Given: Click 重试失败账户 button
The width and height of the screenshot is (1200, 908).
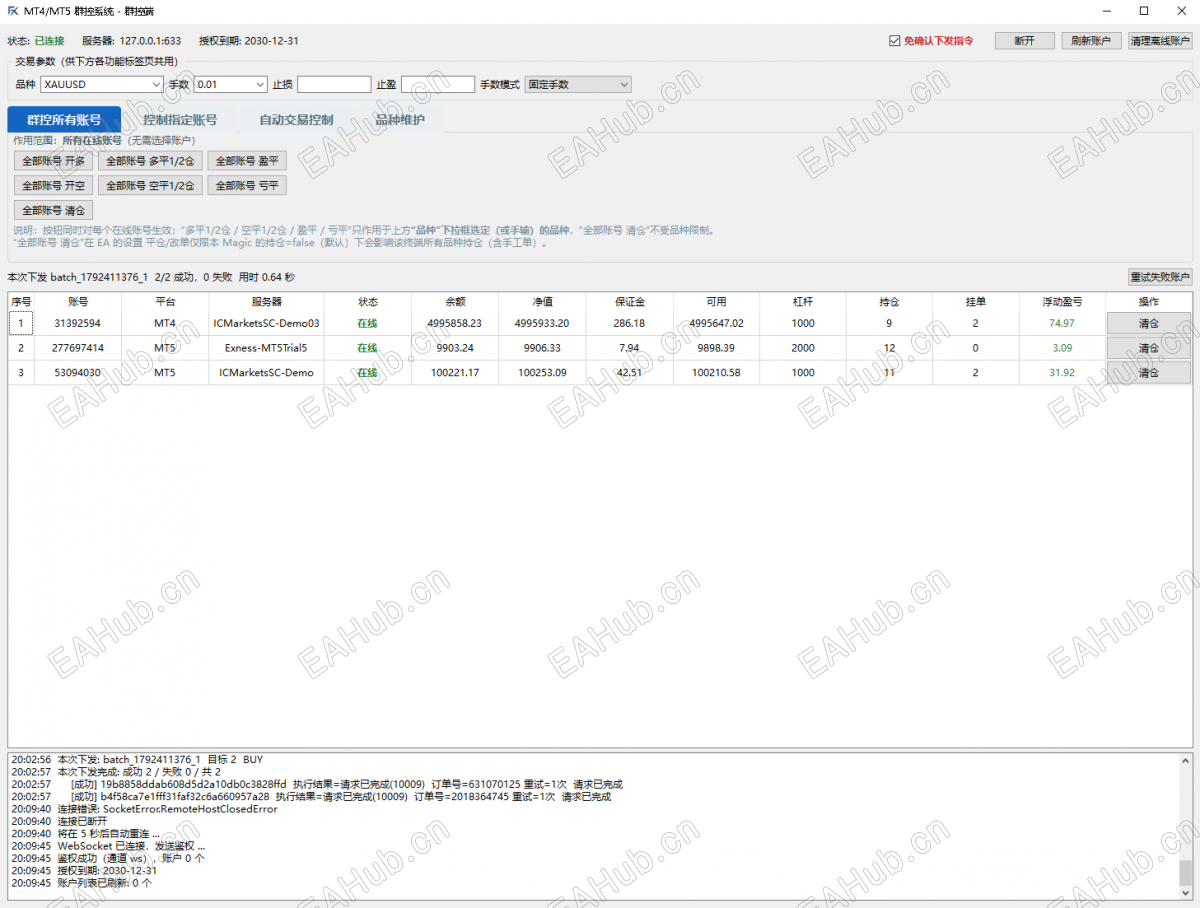Looking at the screenshot, I should (x=1160, y=277).
